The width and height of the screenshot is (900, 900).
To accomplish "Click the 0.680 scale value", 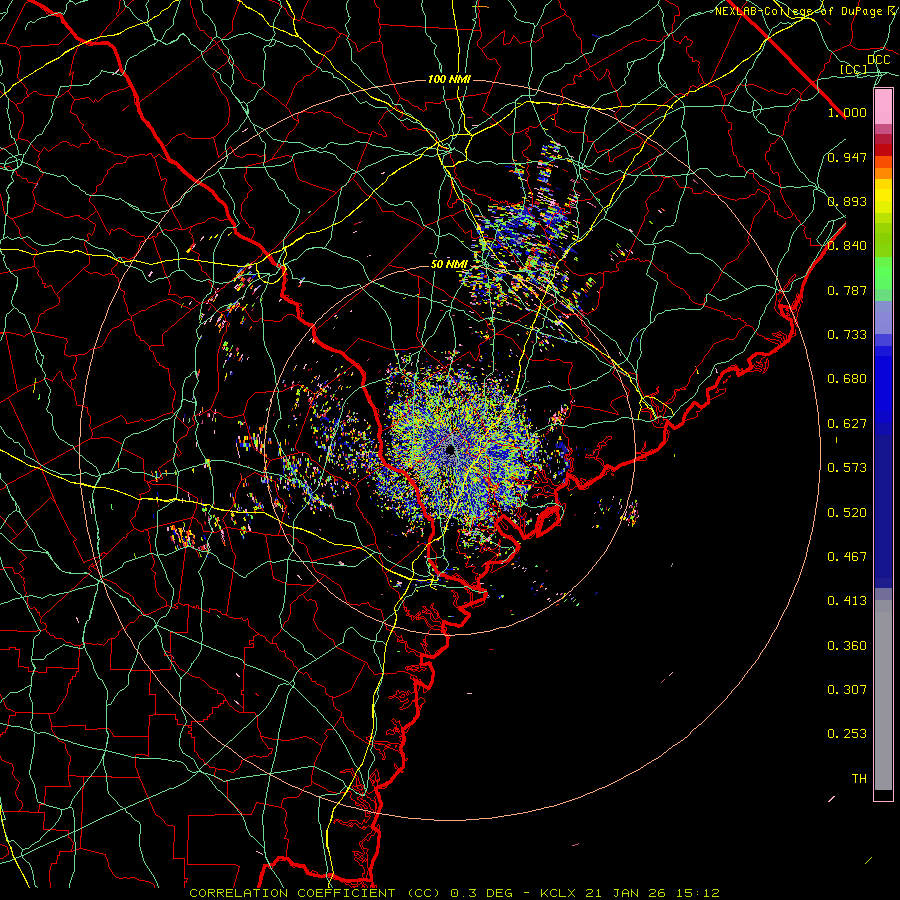I will (847, 379).
